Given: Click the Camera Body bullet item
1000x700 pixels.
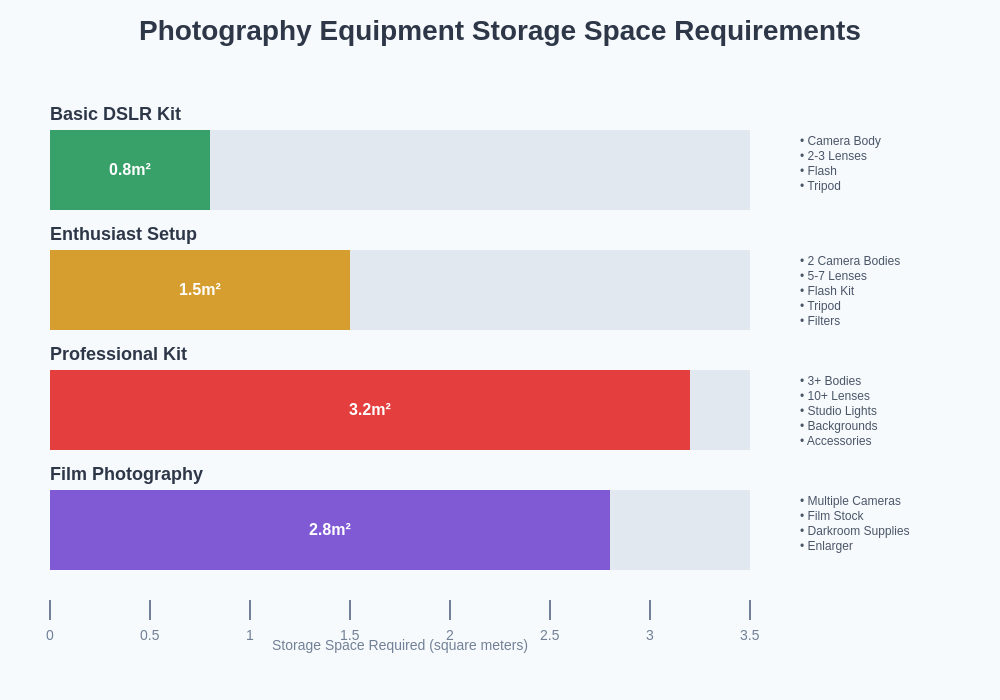Looking at the screenshot, I should [x=840, y=141].
